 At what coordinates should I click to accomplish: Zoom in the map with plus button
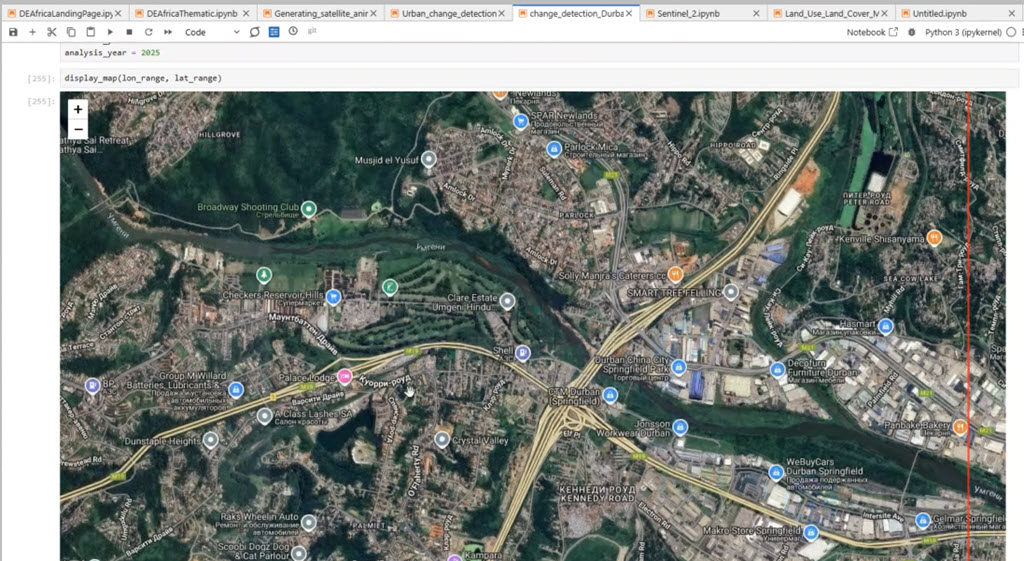[78, 109]
